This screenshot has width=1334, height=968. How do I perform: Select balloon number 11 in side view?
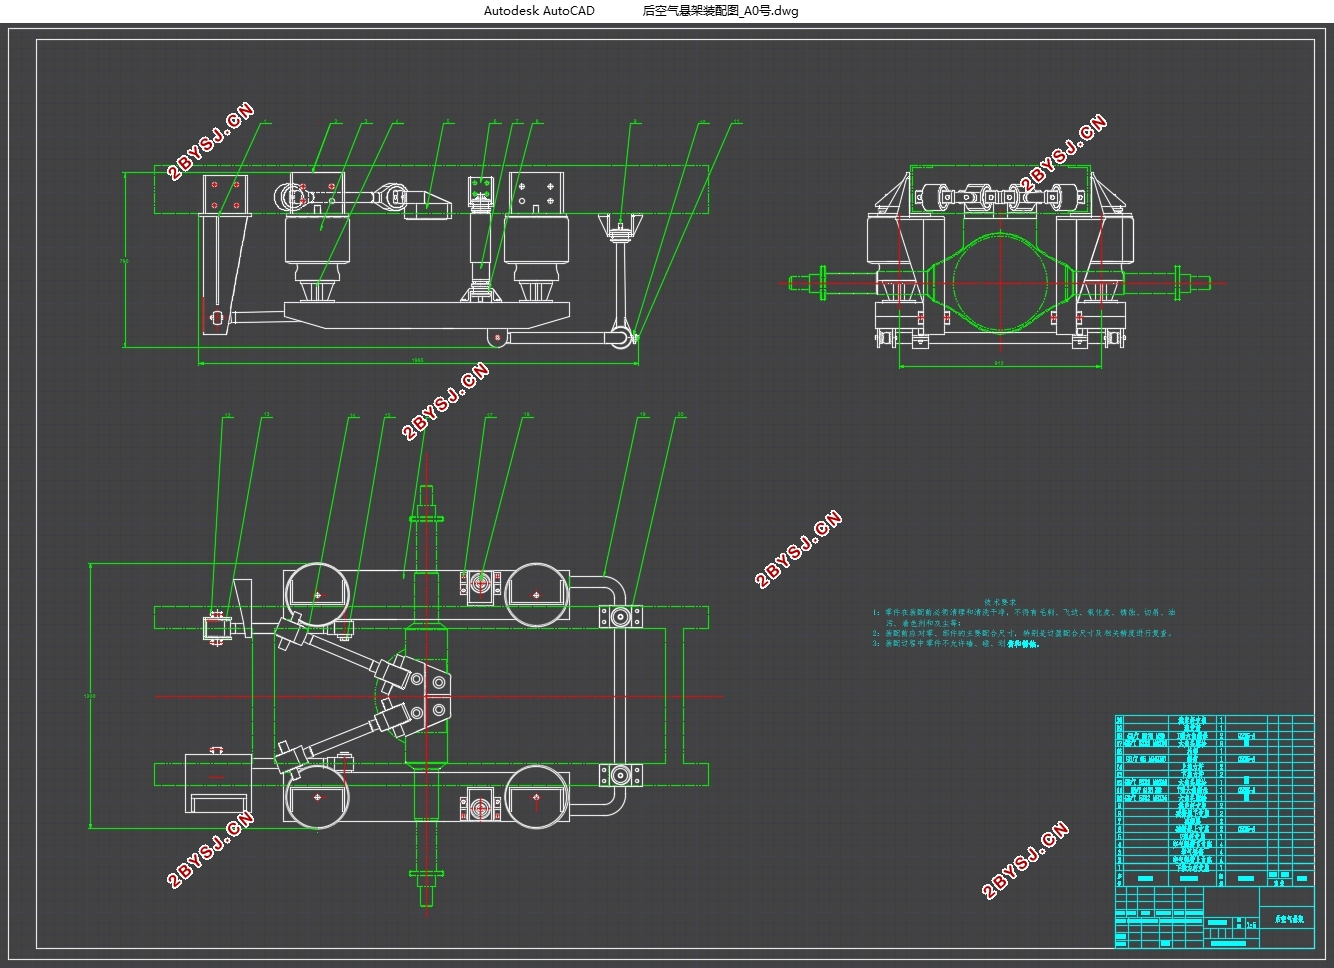tap(736, 122)
